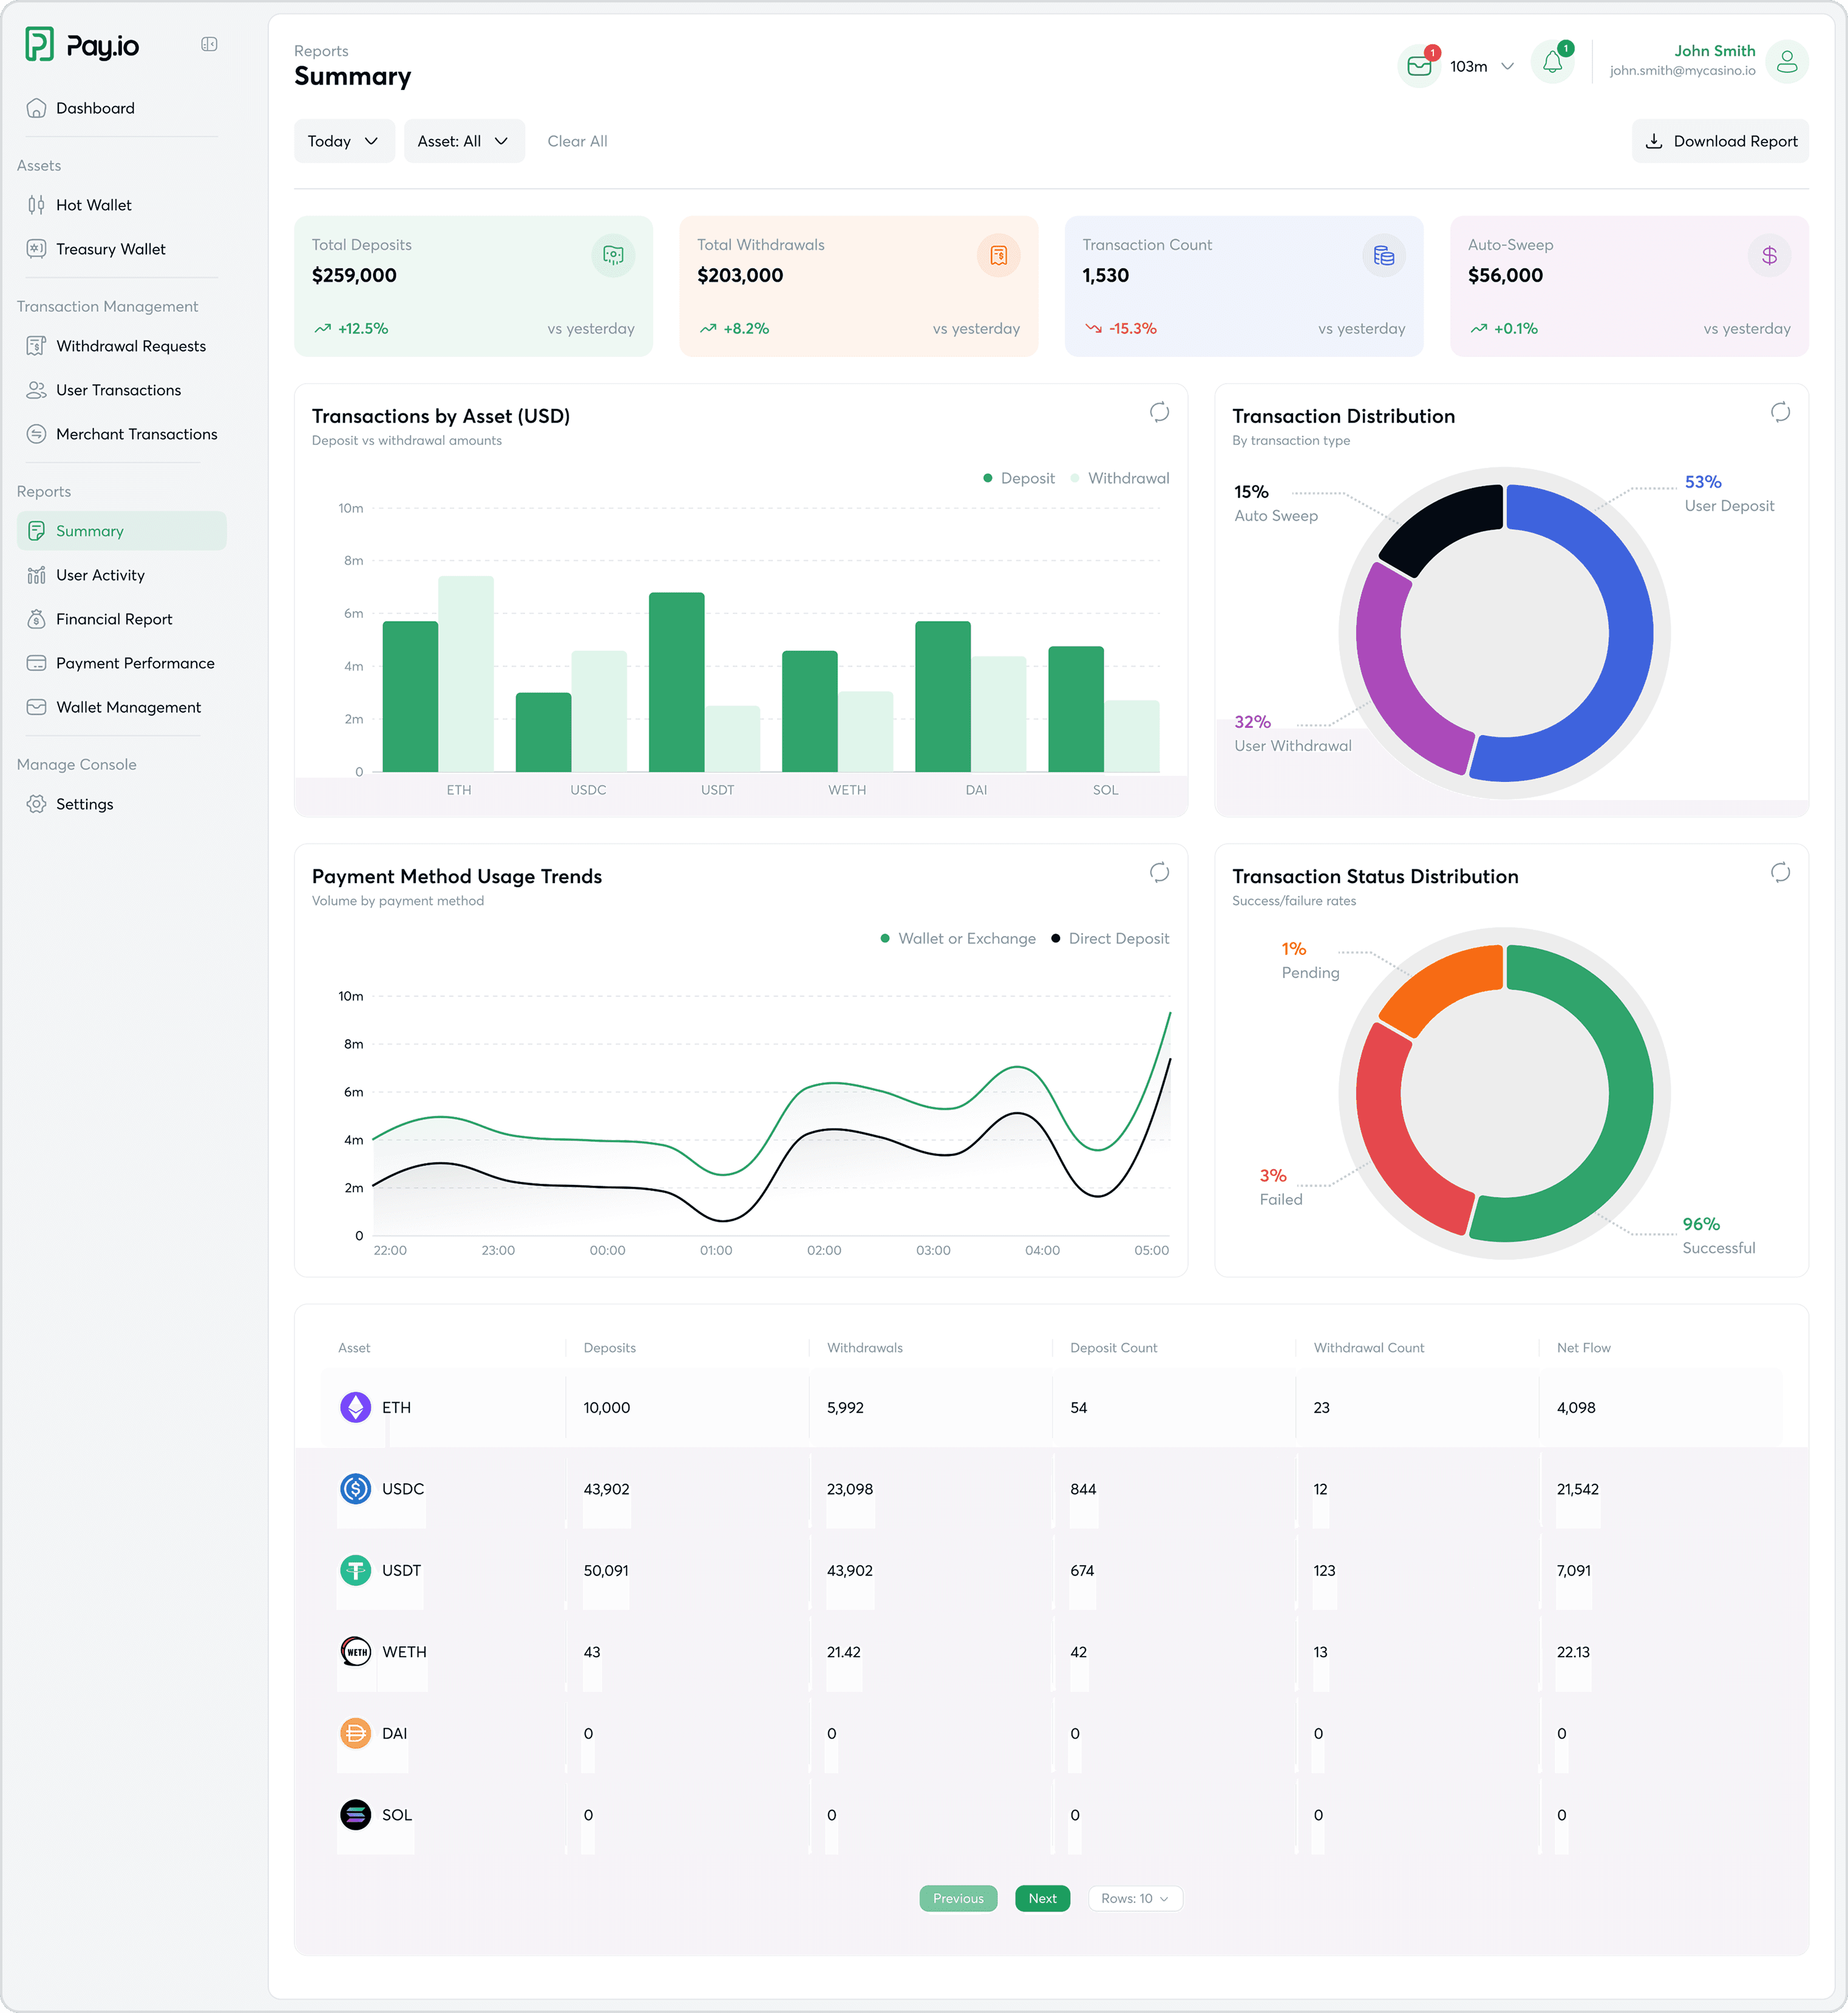The width and height of the screenshot is (1848, 2013).
Task: Toggle the Deposit legend in Transactions by Asset
Action: pyautogui.click(x=1019, y=478)
